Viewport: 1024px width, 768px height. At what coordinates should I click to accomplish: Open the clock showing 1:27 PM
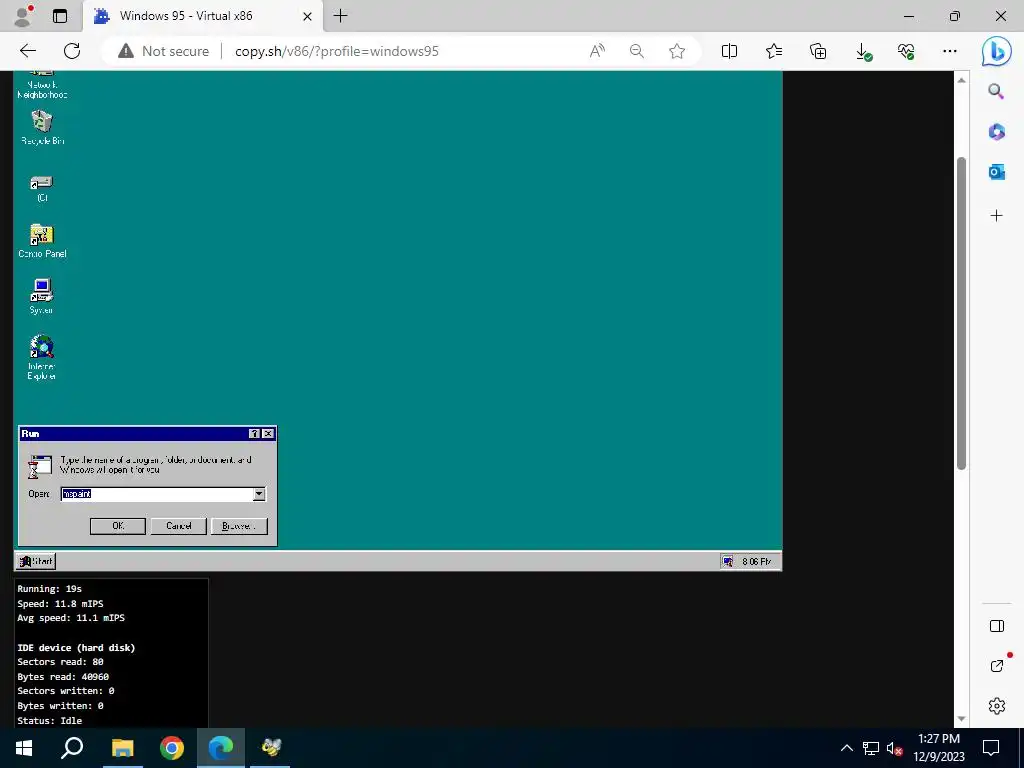coord(939,748)
